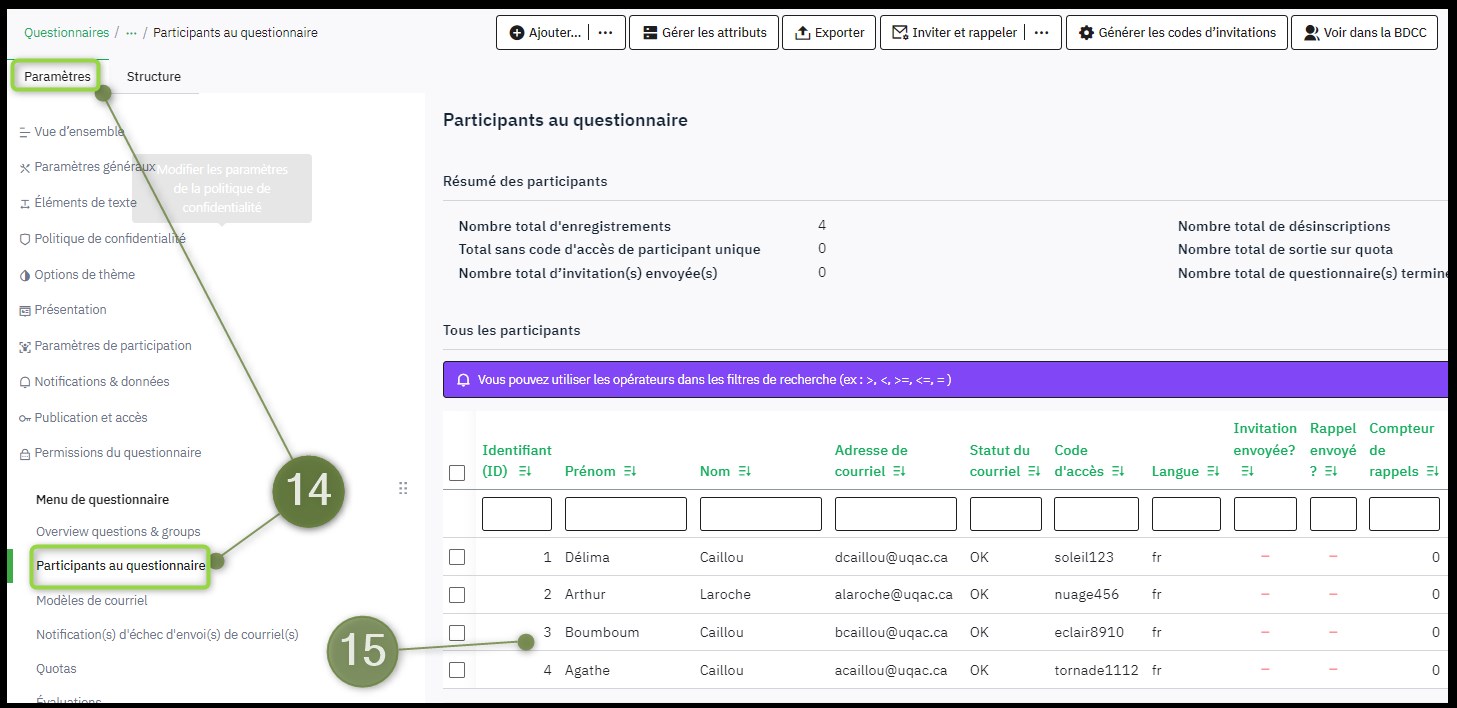
Task: Open the more options menu beside Ajouter
Action: (606, 33)
